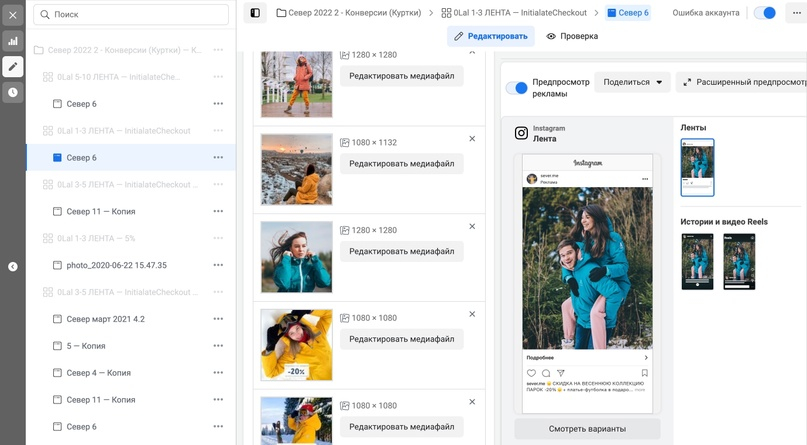This screenshot has width=807, height=445.
Task: Open the bar chart insights icon
Action: 12,41
